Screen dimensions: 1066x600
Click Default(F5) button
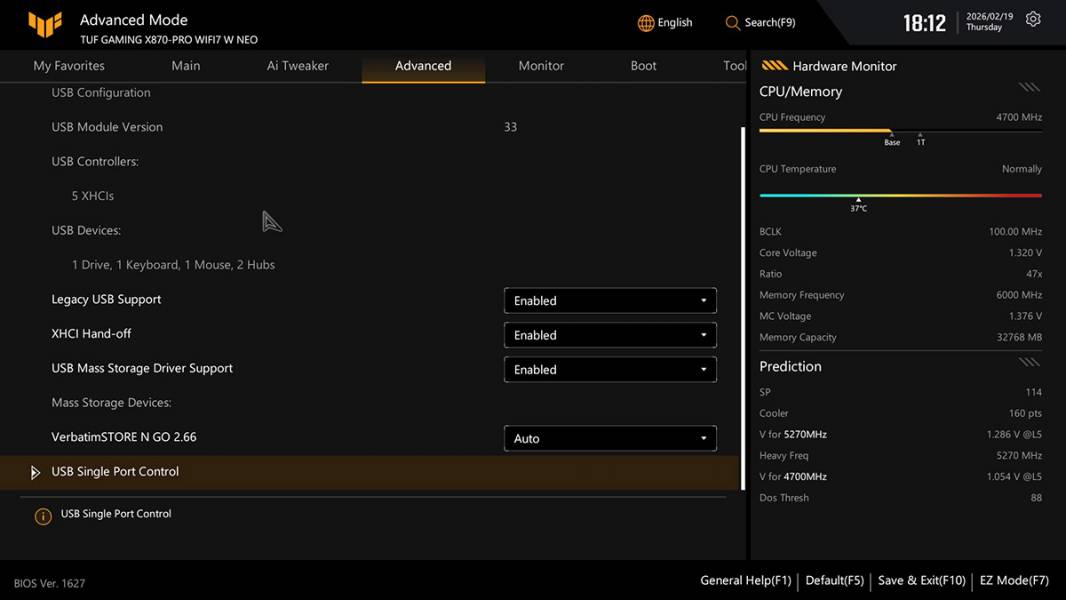(834, 580)
